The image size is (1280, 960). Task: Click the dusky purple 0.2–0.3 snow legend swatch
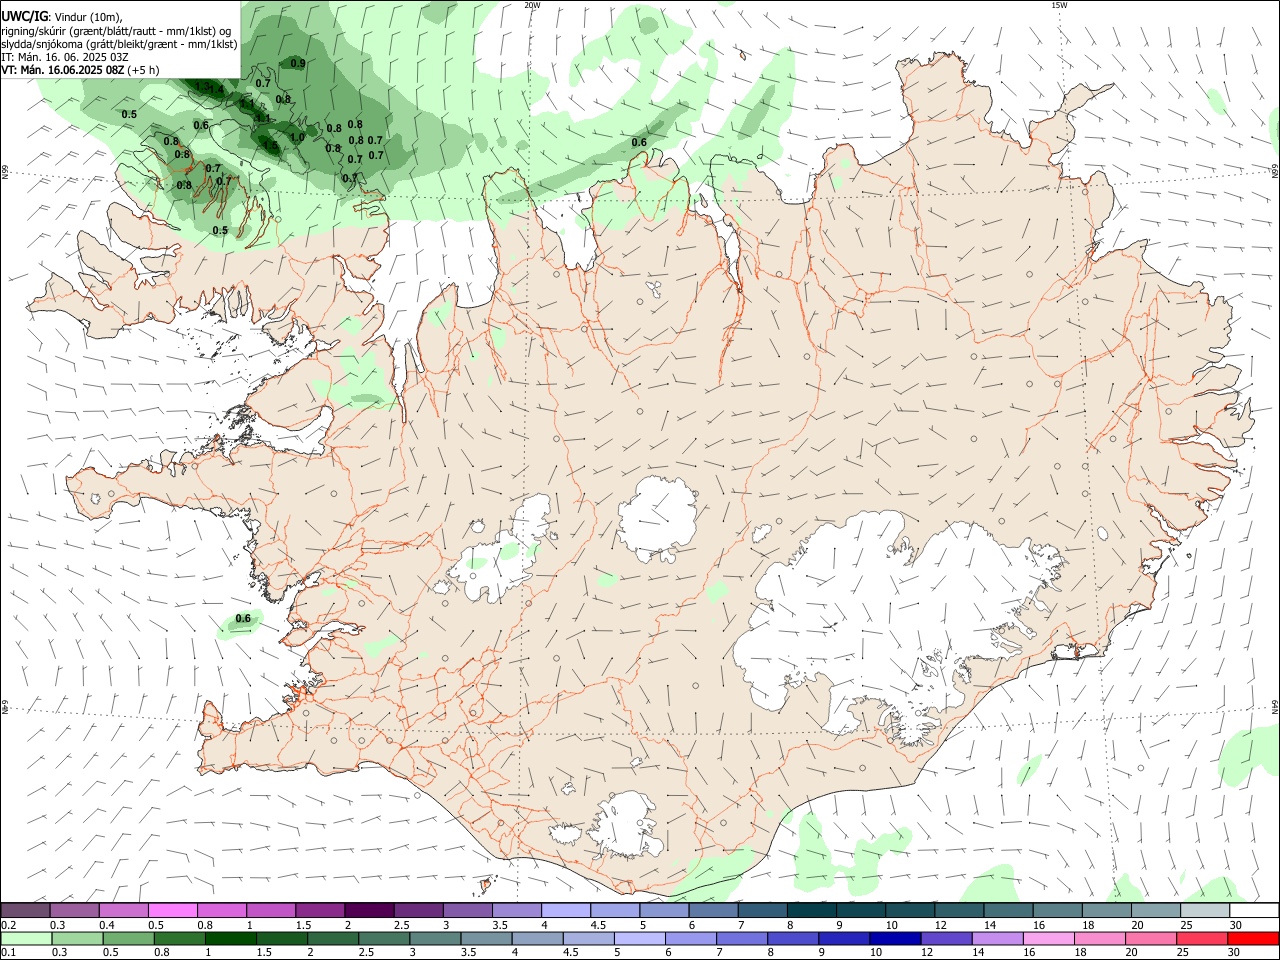(26, 910)
